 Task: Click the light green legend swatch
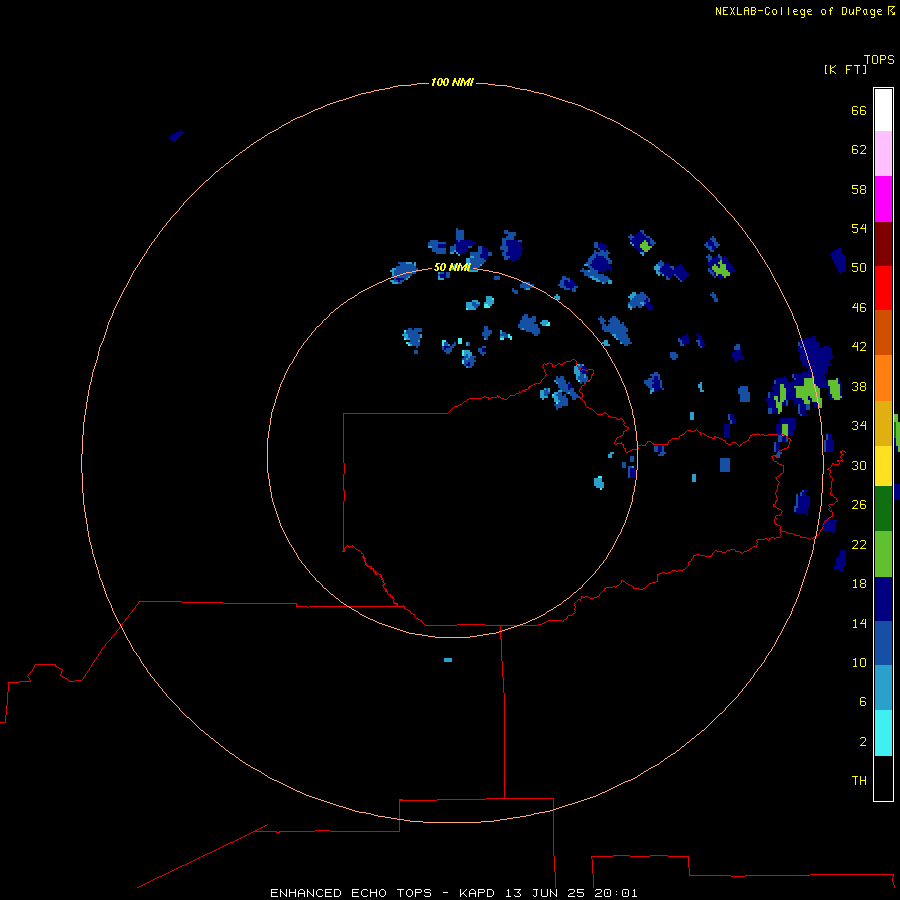883,554
